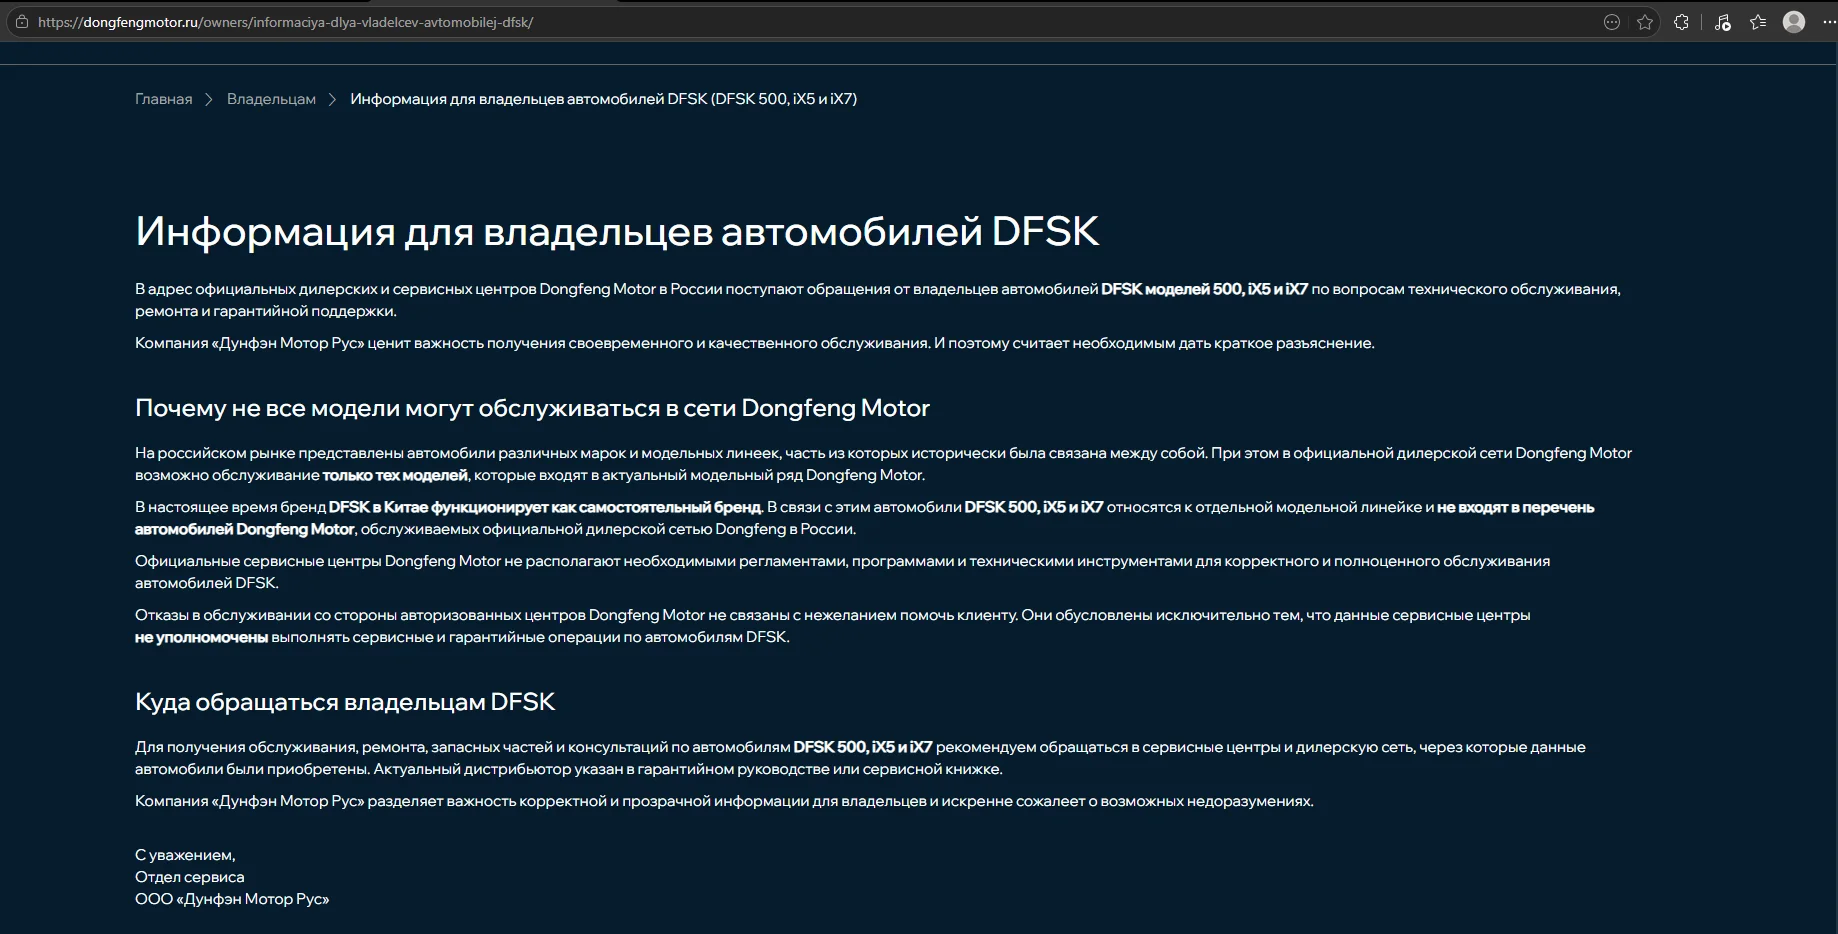Screen dimensions: 1838x934
Task: Add this page to favorites star
Action: (1645, 22)
